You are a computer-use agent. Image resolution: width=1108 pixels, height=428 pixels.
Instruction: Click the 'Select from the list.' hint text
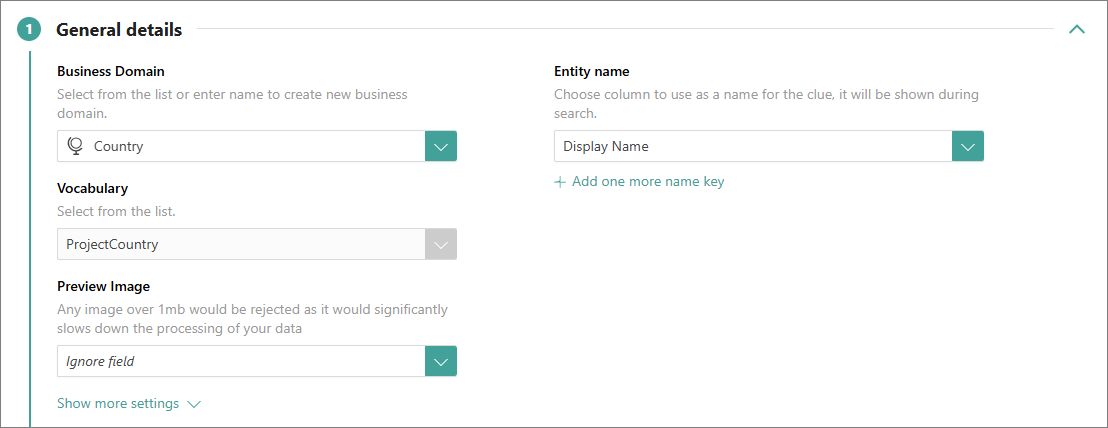[115, 210]
